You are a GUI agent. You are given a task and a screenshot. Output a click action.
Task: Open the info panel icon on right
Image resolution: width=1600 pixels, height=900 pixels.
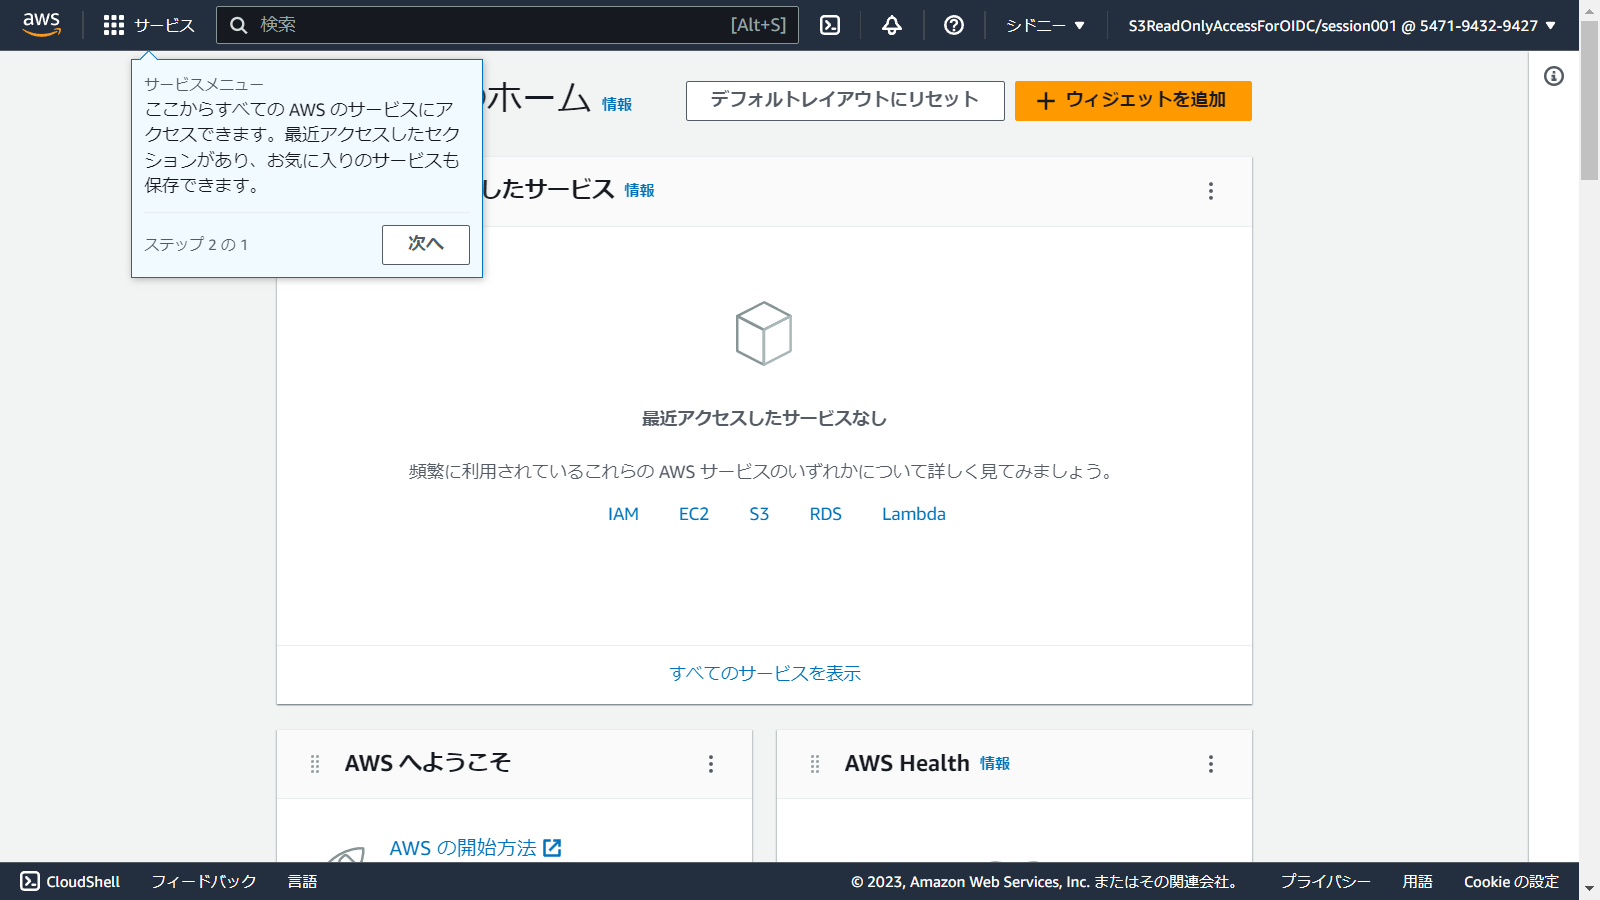(x=1554, y=76)
